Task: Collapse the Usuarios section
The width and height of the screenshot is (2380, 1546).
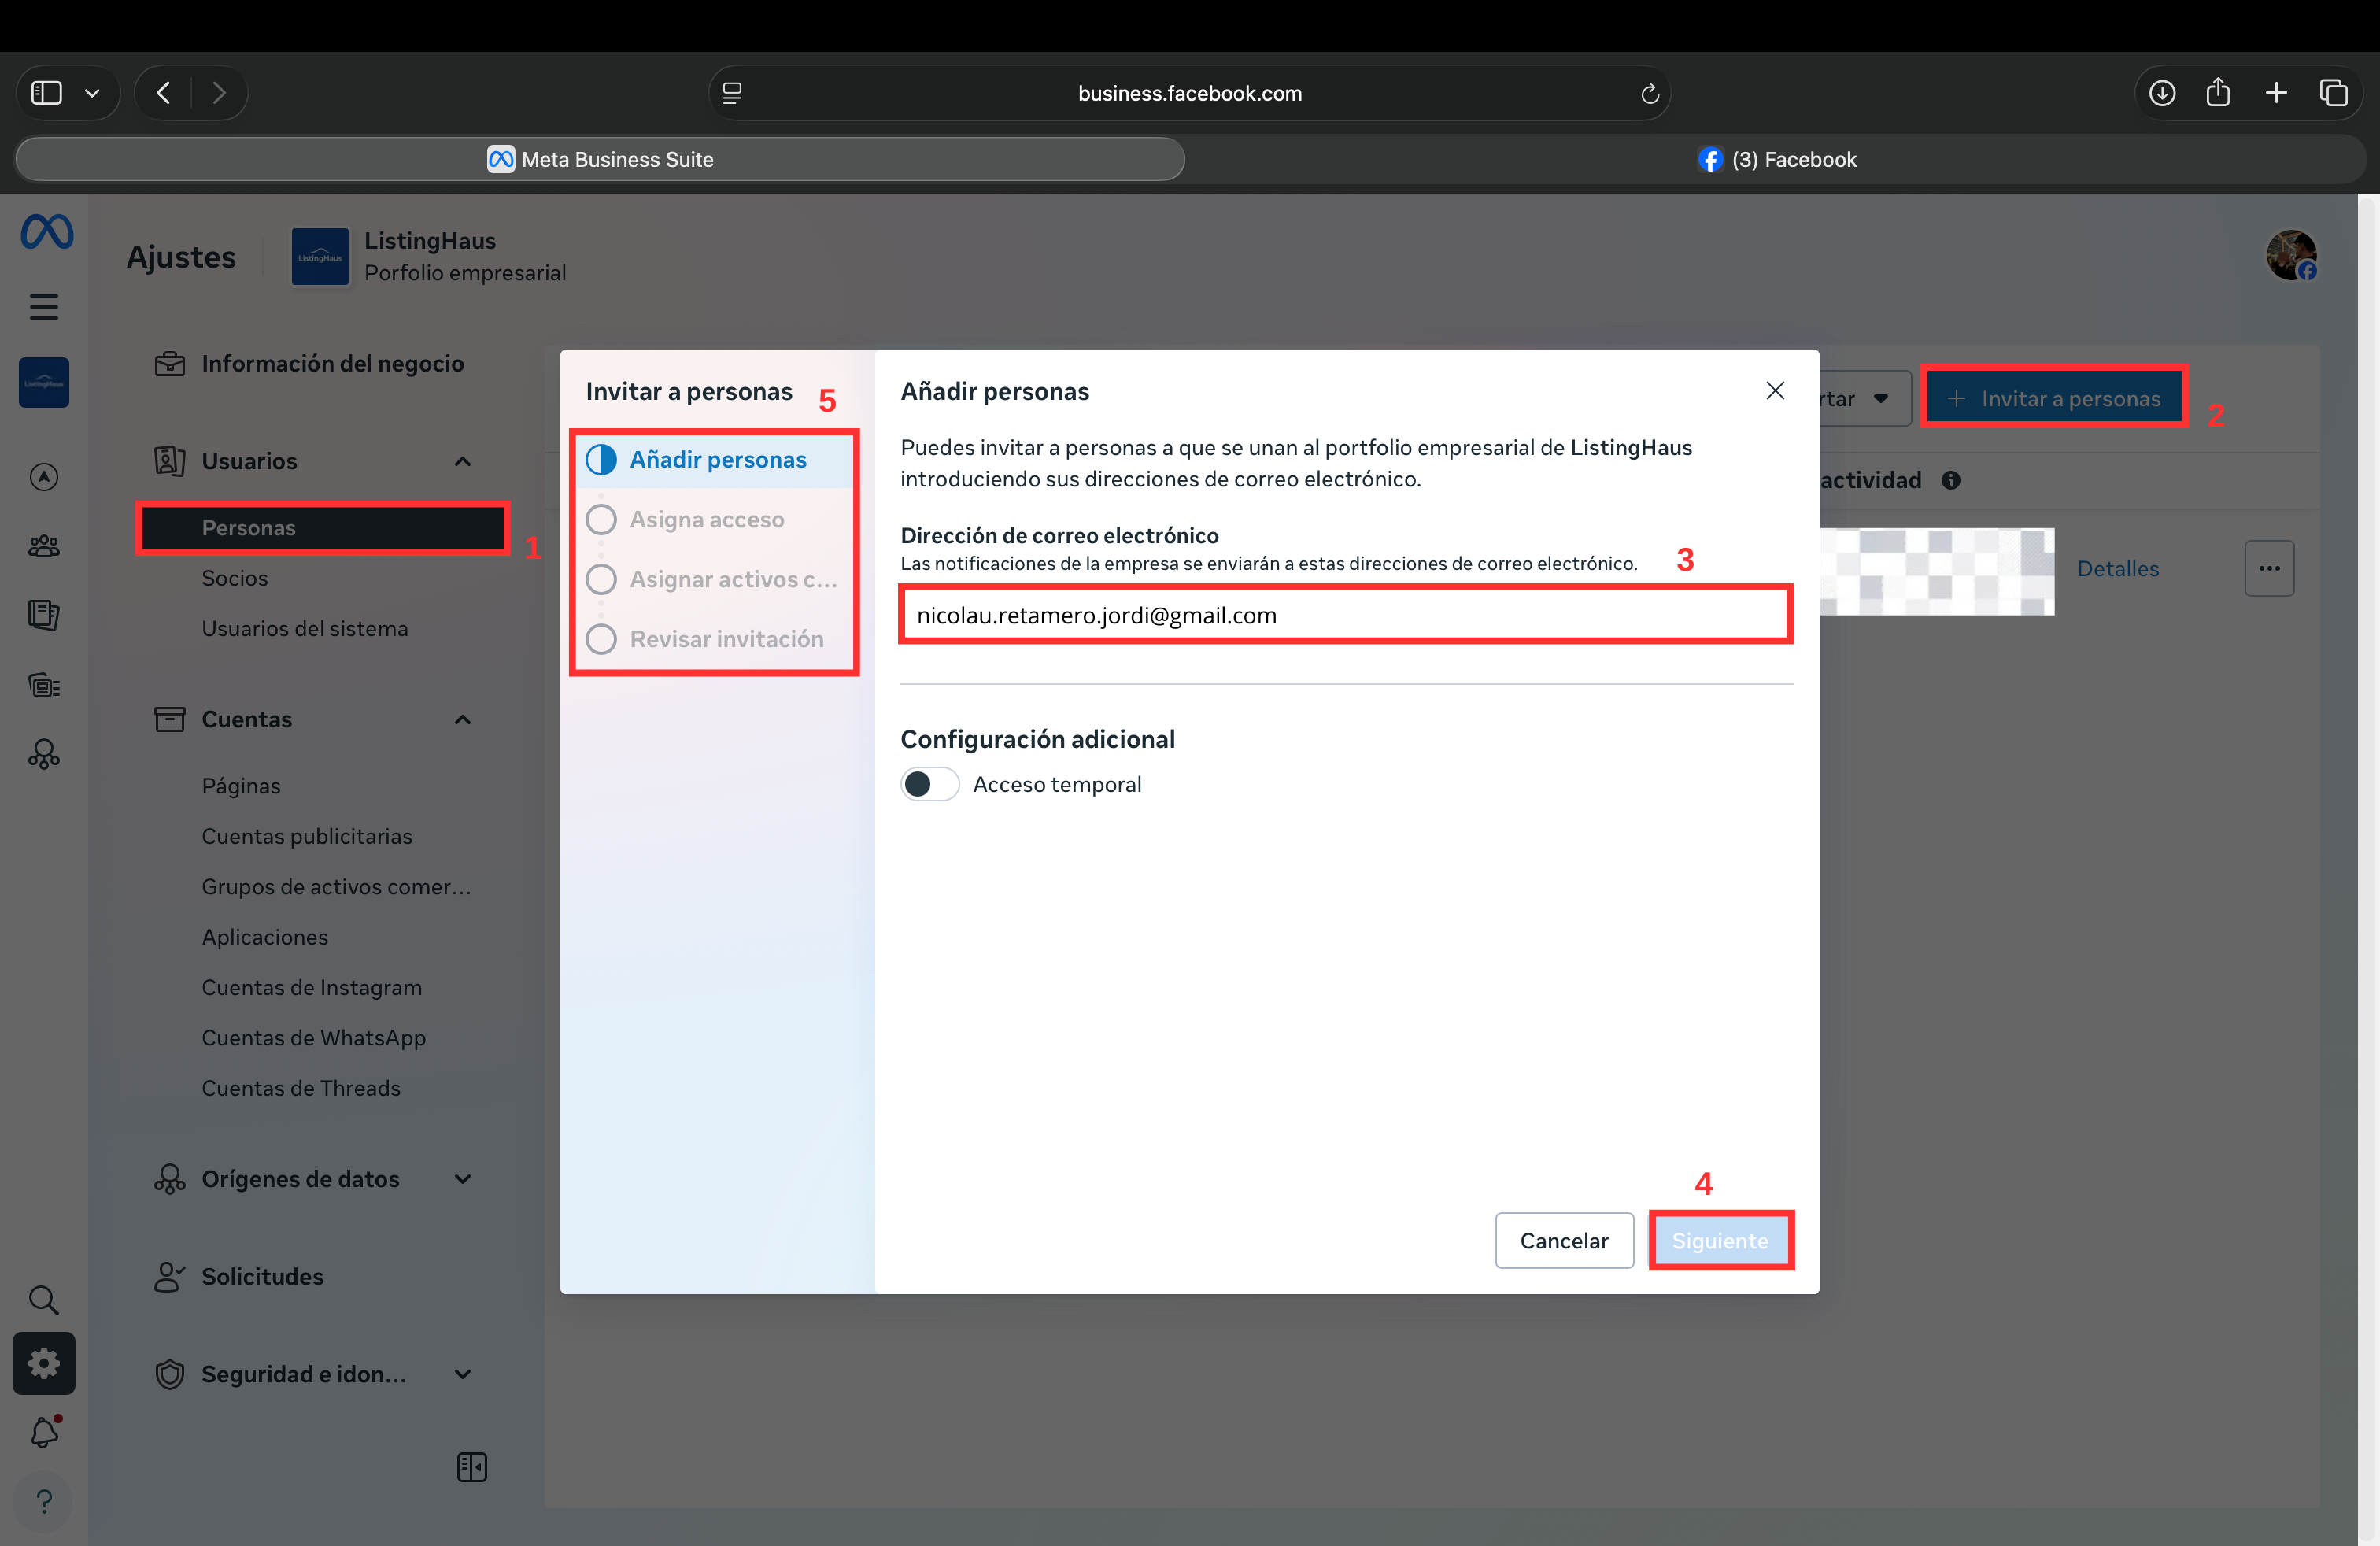Action: (462, 461)
